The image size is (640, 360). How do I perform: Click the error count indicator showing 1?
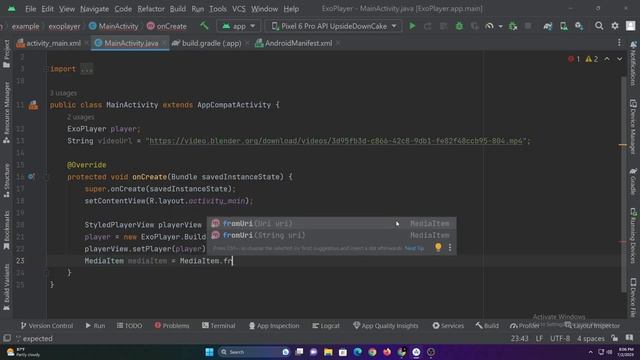tap(574, 59)
